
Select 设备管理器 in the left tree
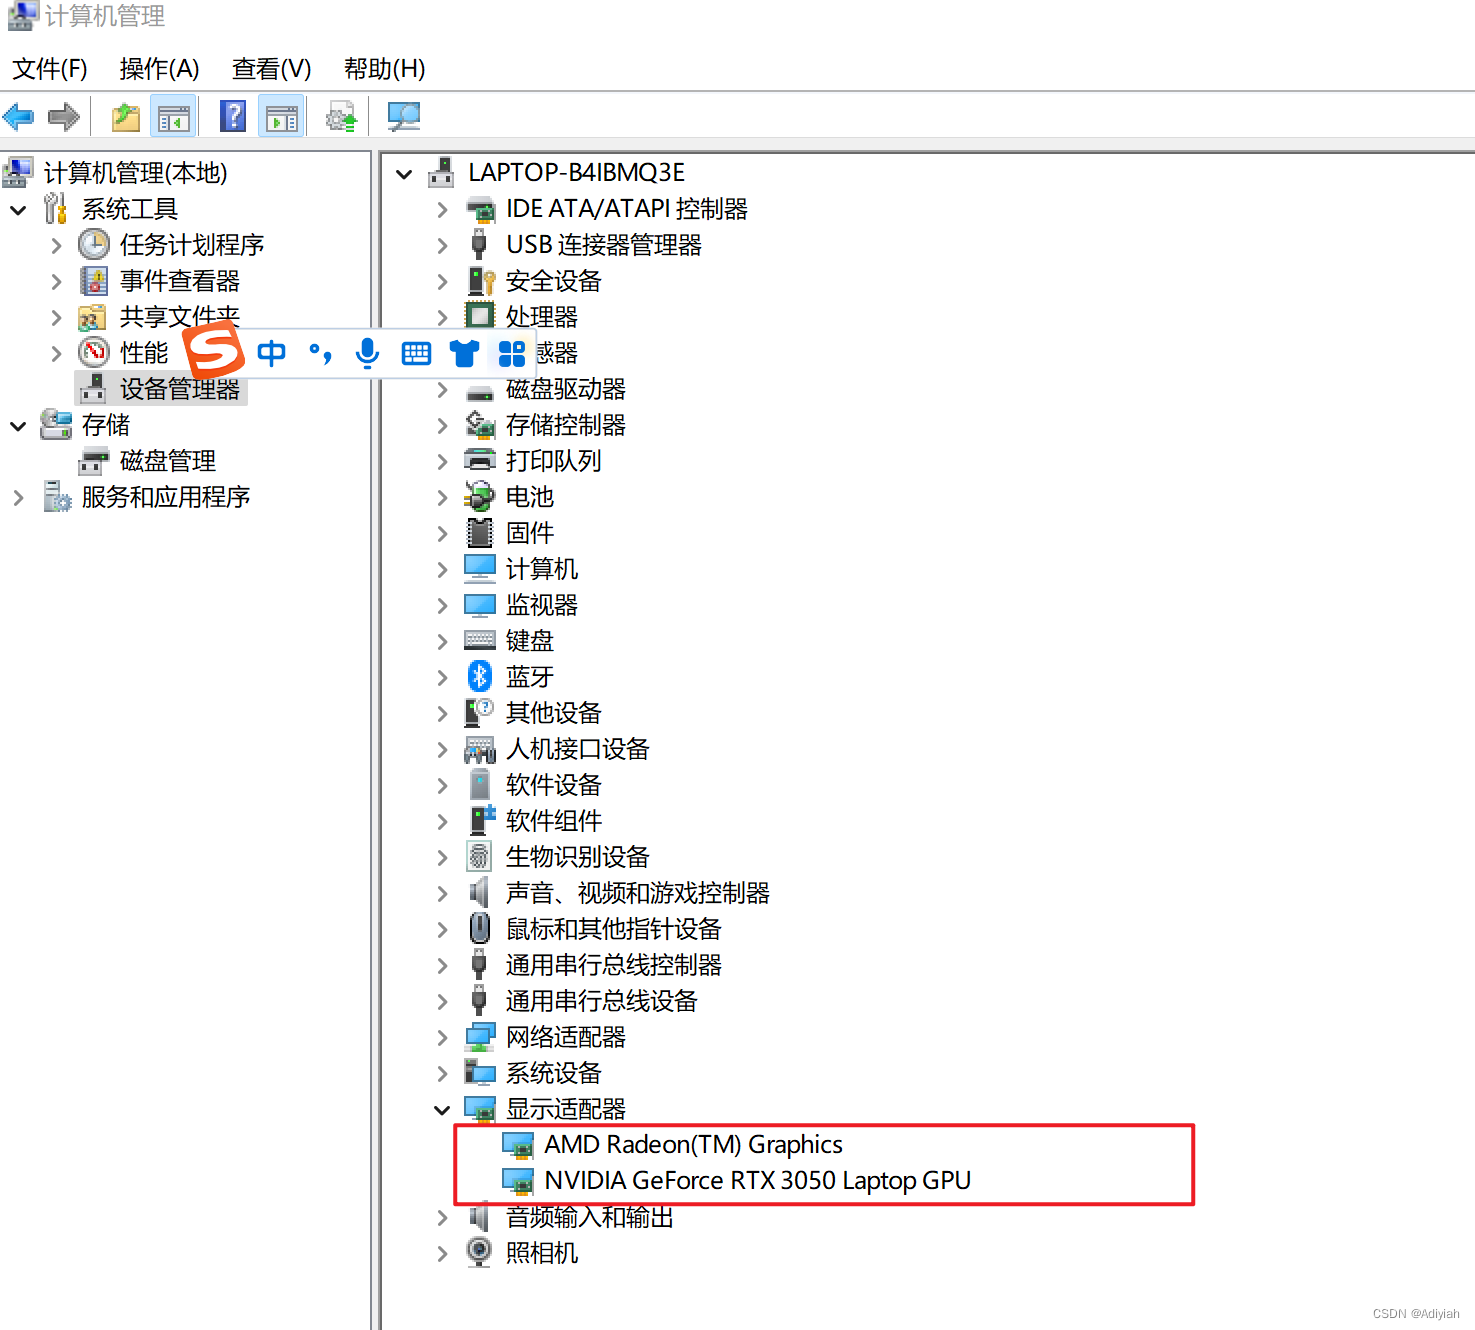tap(180, 389)
